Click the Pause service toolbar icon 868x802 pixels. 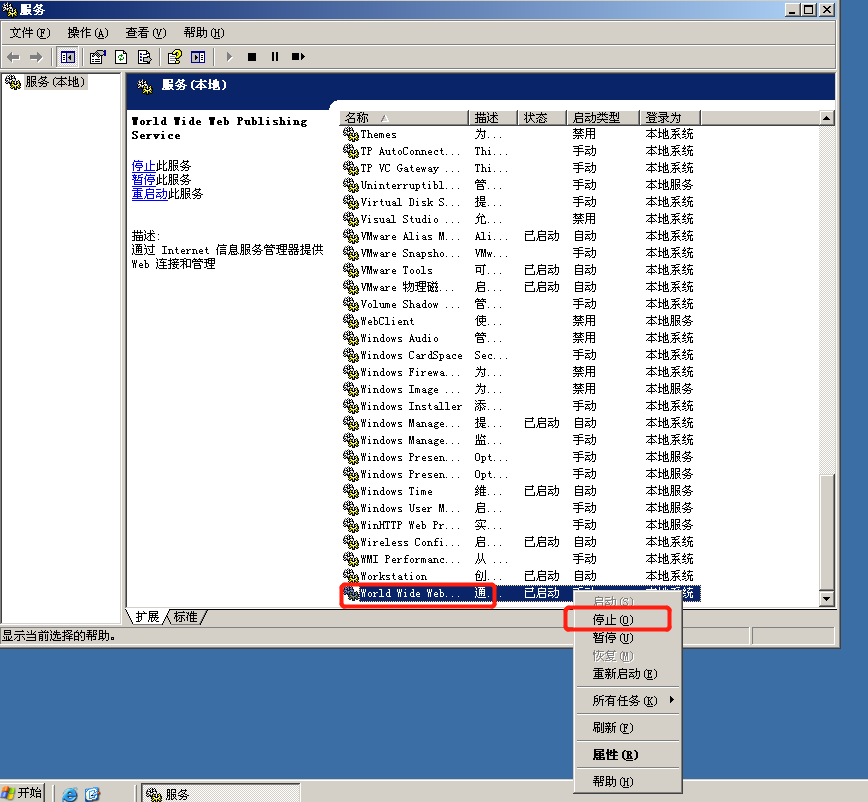point(273,57)
